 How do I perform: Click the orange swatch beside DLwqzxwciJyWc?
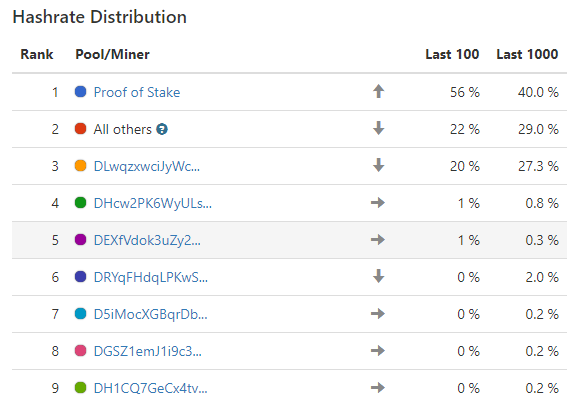pyautogui.click(x=80, y=166)
